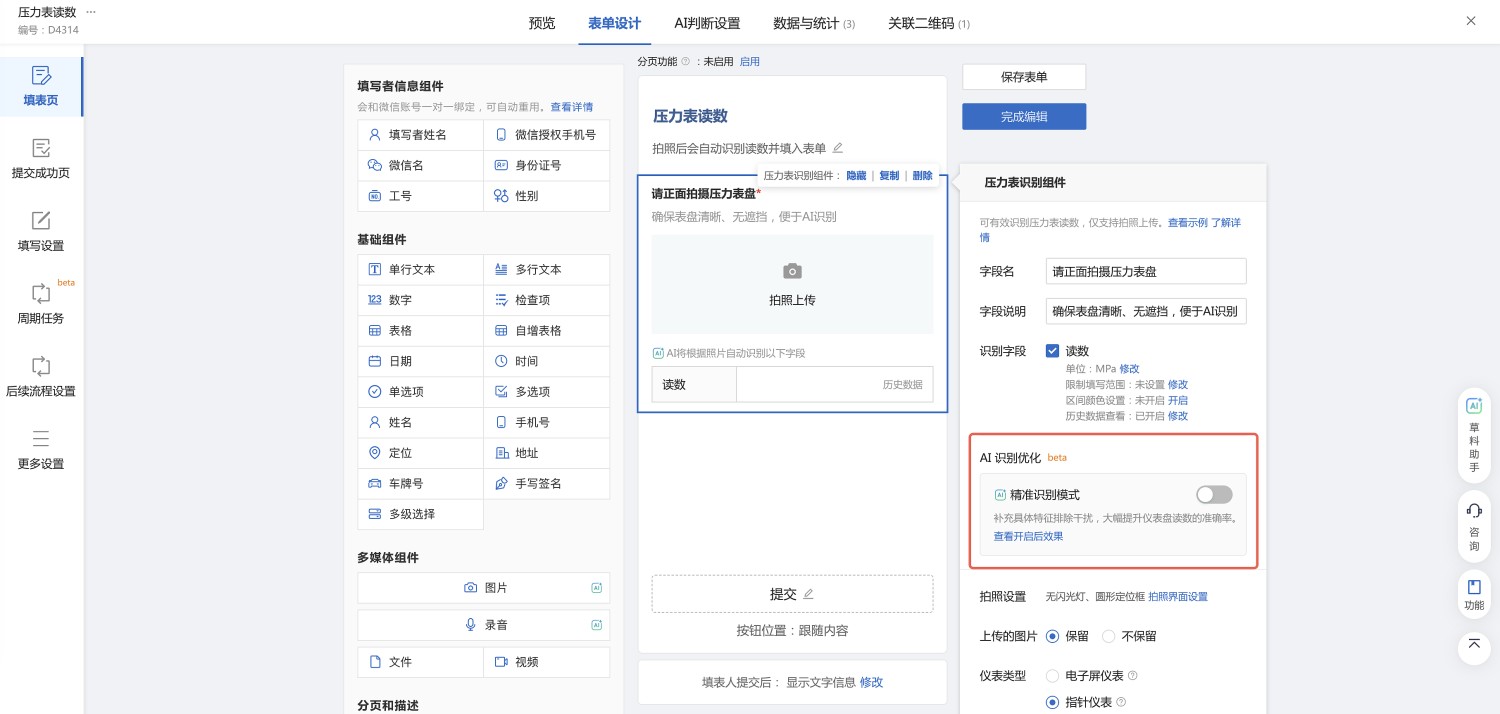Uncheck the 读数 recognition field checkbox
The height and width of the screenshot is (714, 1500).
[x=1054, y=351]
